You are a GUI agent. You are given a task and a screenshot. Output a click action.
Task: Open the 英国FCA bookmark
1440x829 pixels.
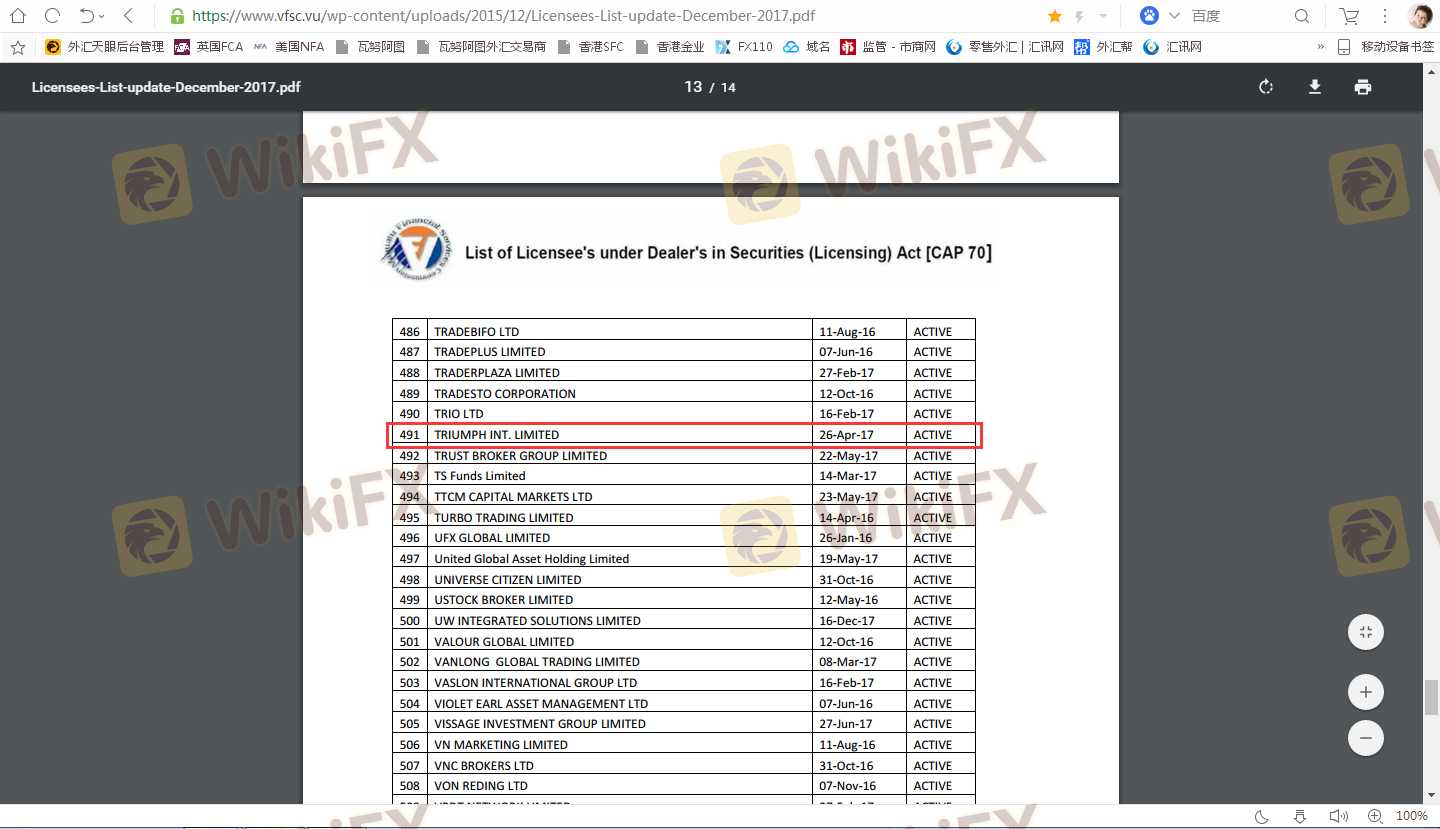(209, 47)
